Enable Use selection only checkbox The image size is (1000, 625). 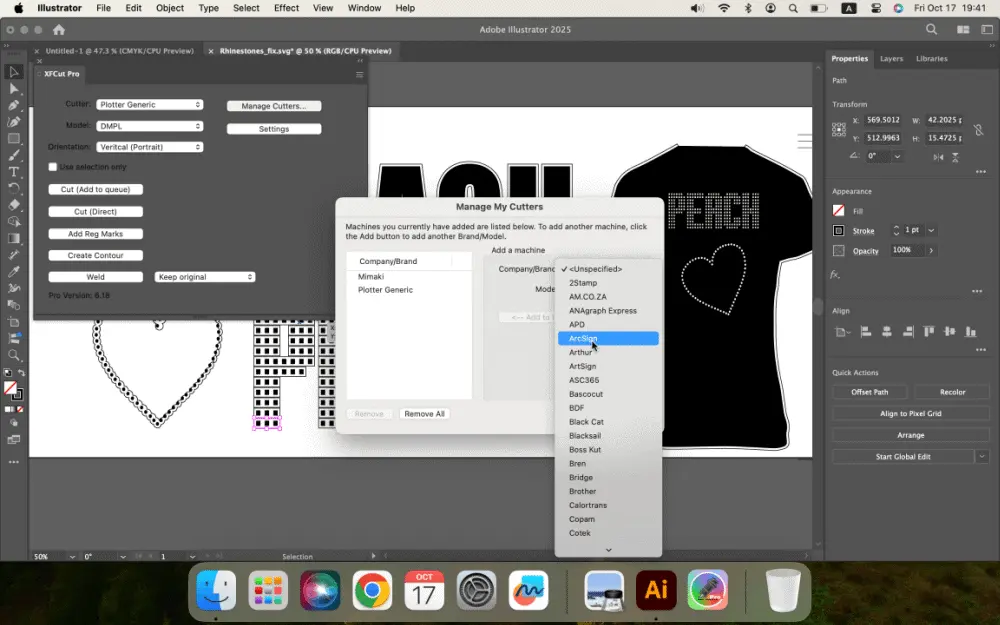pos(53,167)
